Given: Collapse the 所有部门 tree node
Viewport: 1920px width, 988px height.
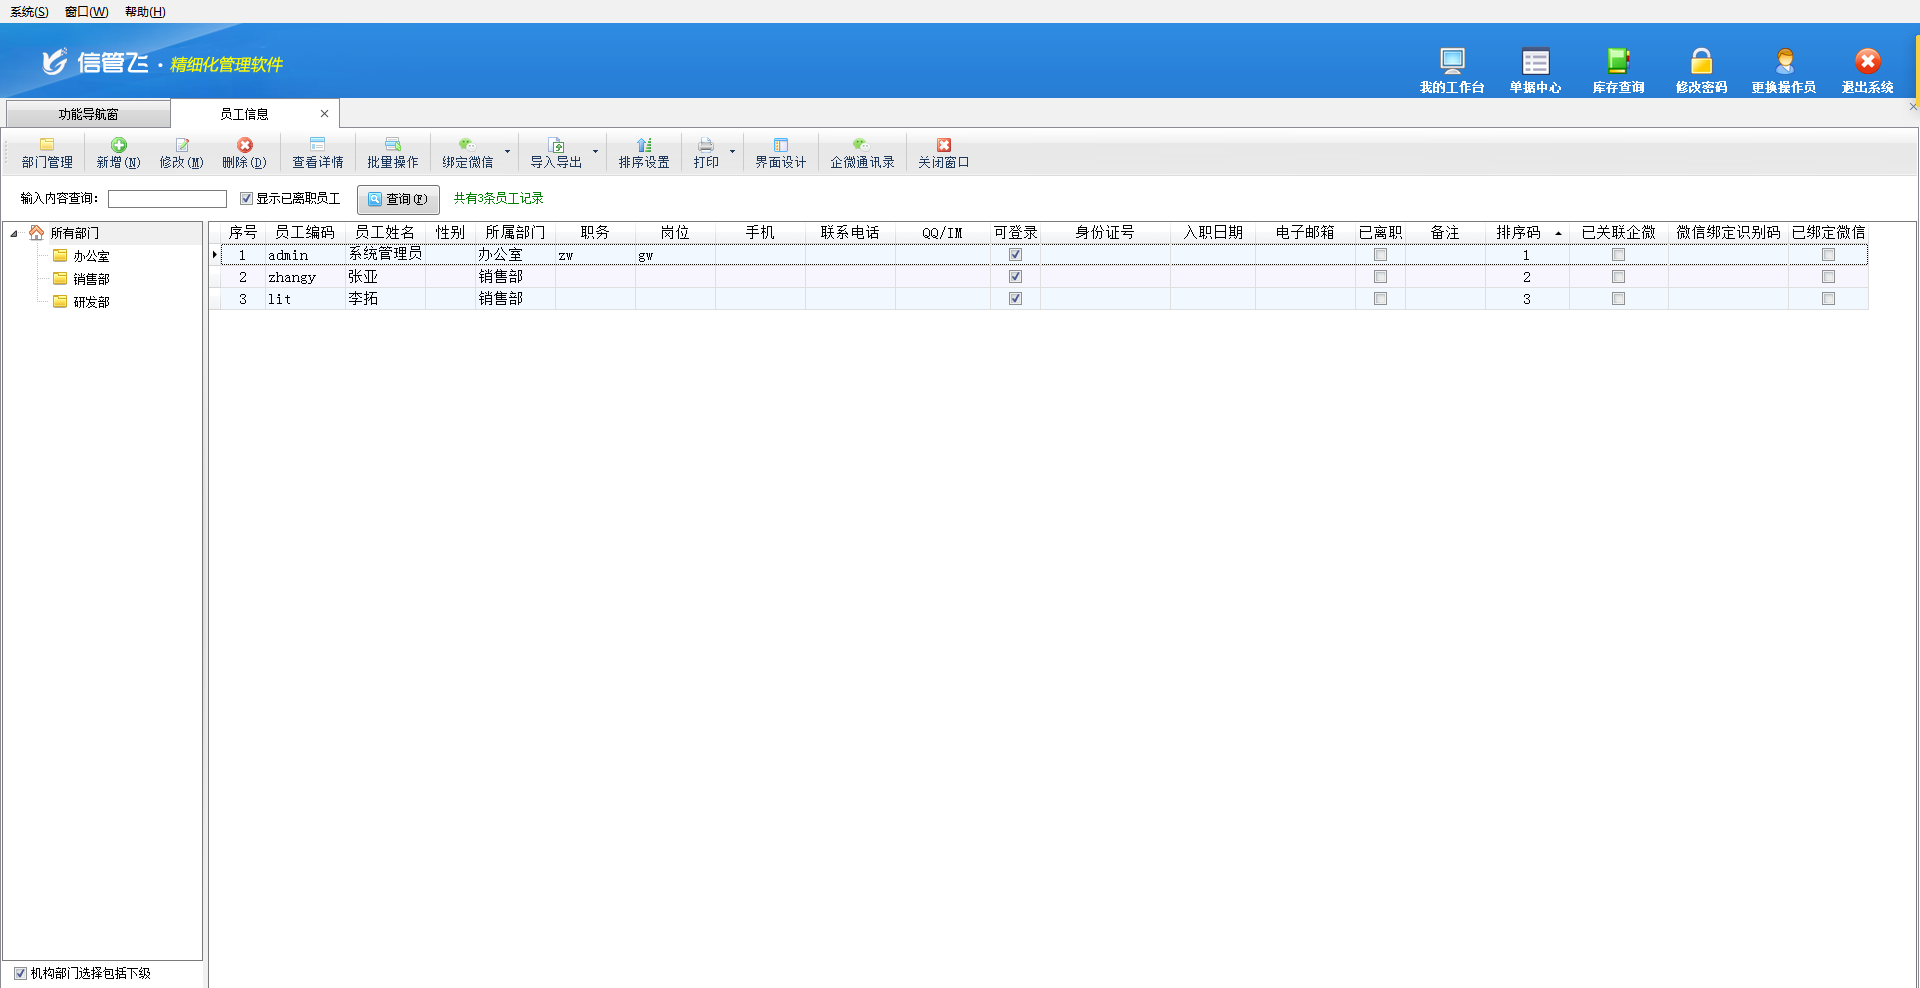Looking at the screenshot, I should (14, 234).
